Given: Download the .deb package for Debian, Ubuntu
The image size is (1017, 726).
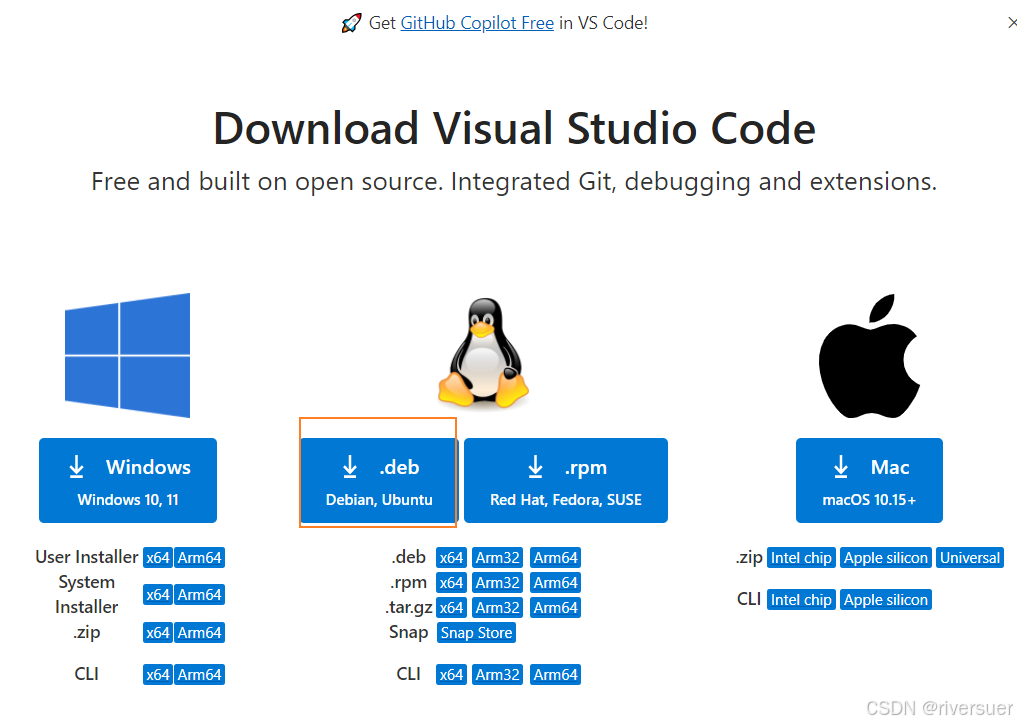Looking at the screenshot, I should point(378,480).
